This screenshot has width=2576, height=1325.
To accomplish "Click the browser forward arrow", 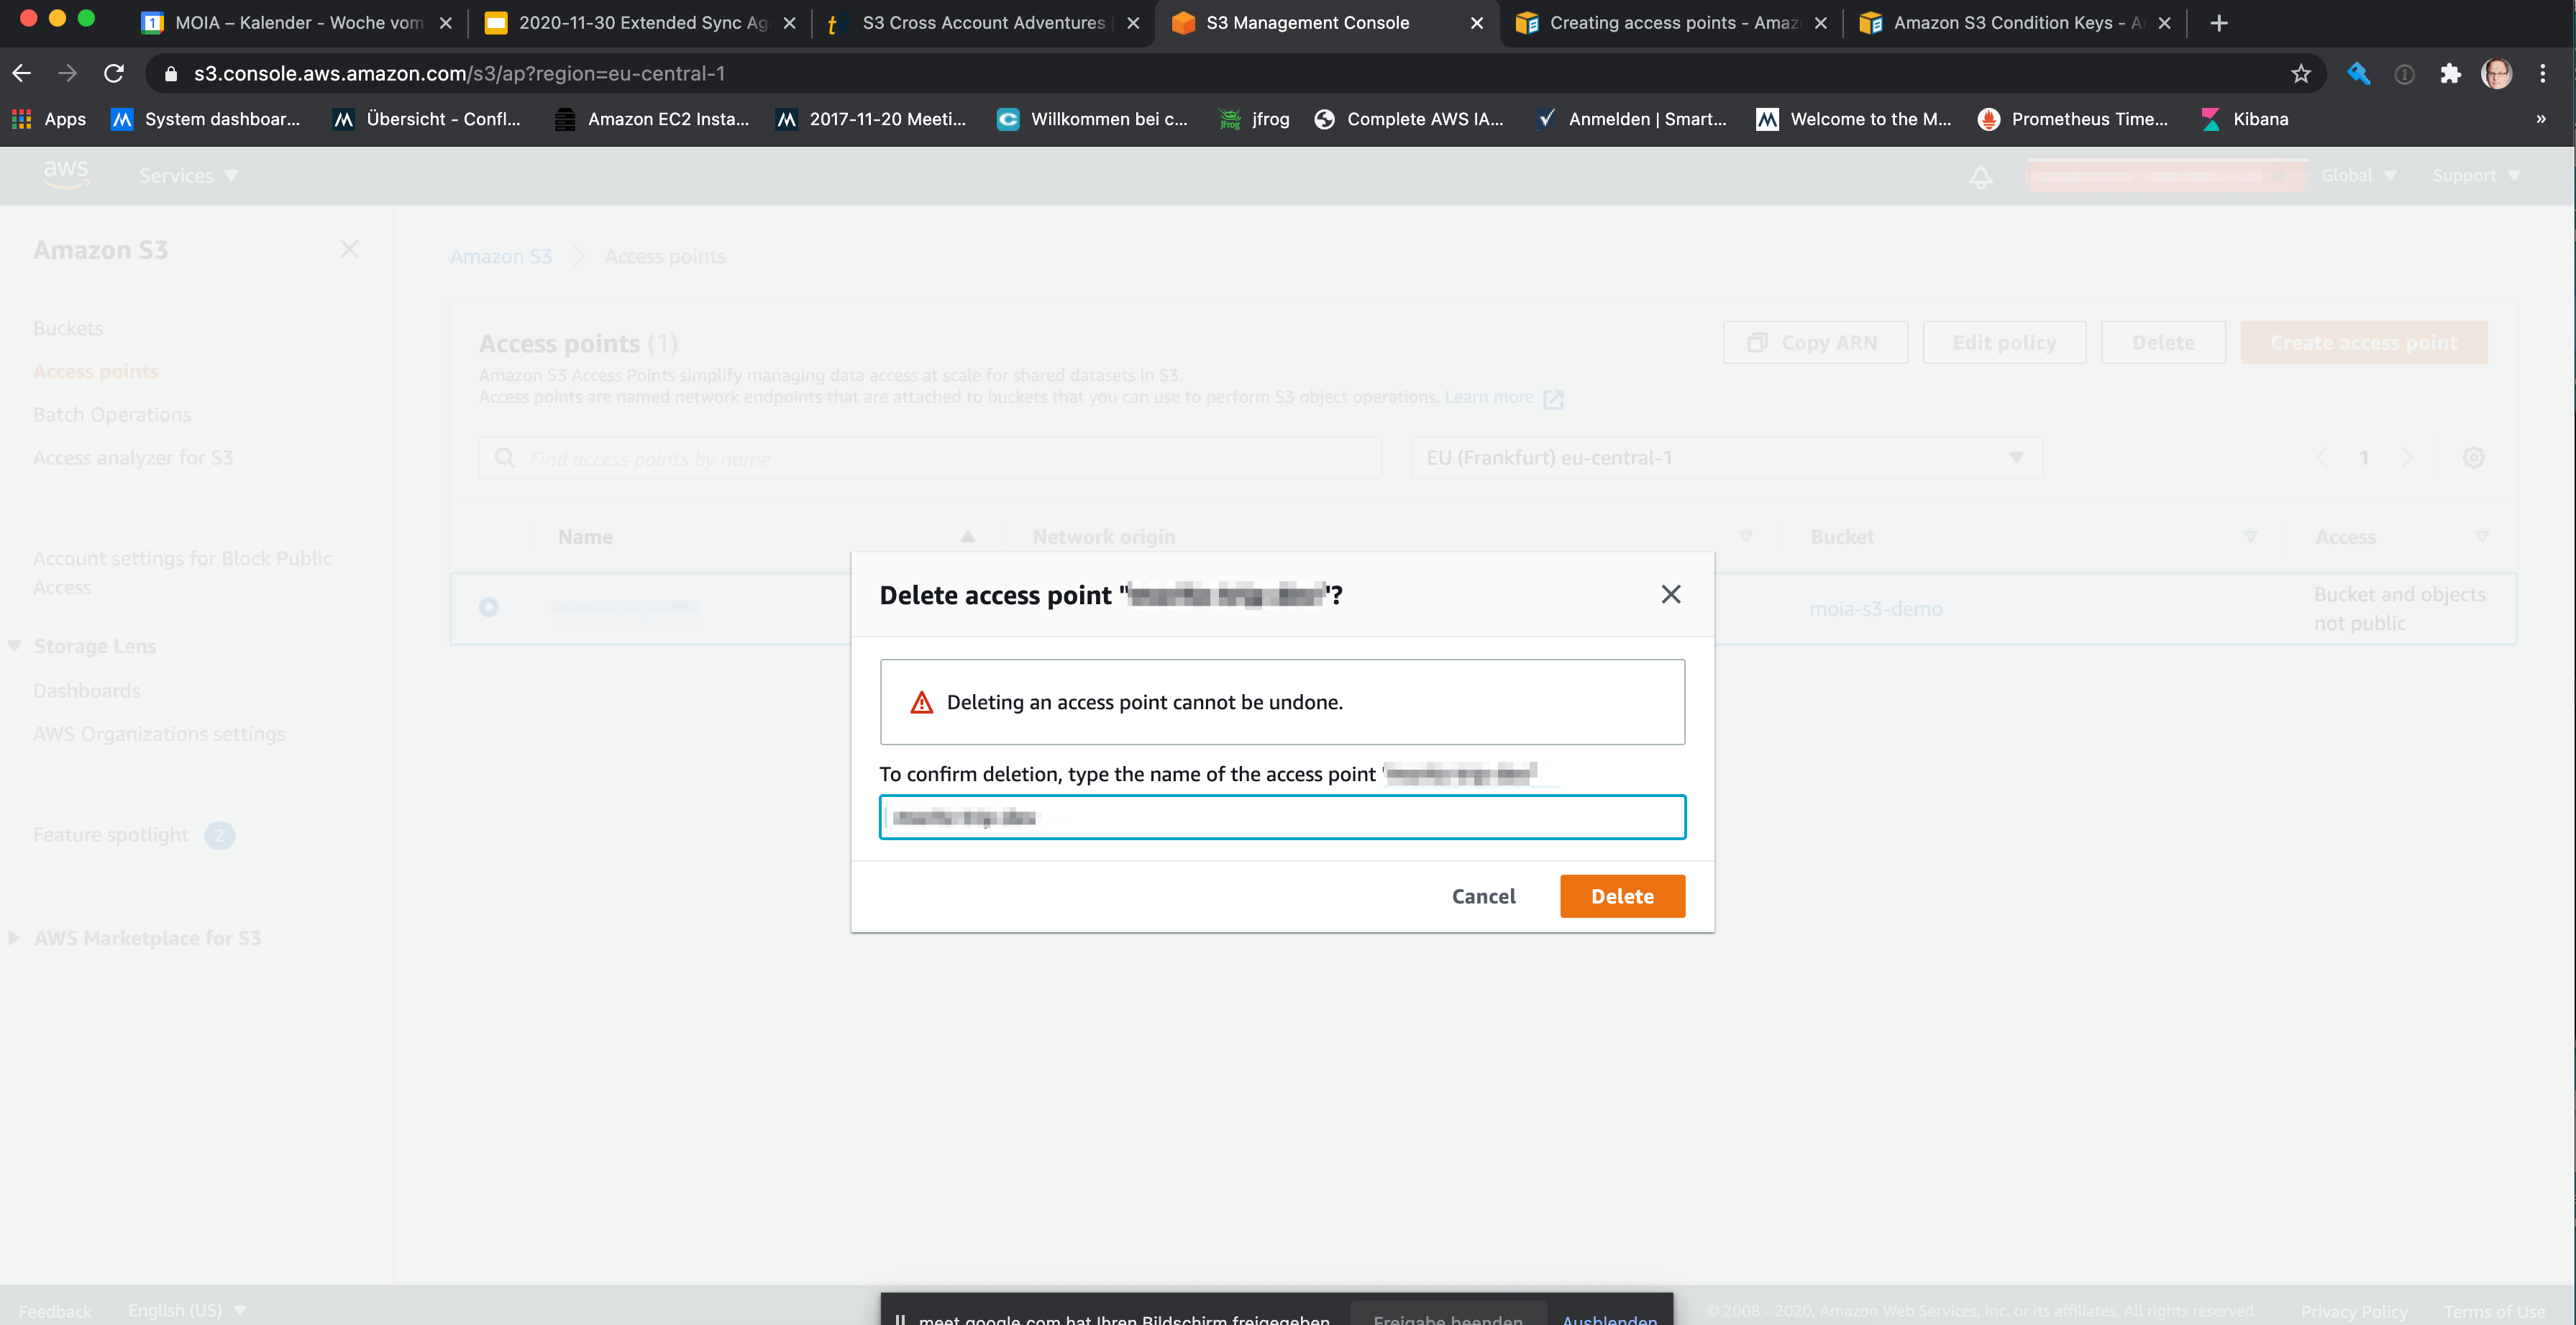I will tap(67, 73).
